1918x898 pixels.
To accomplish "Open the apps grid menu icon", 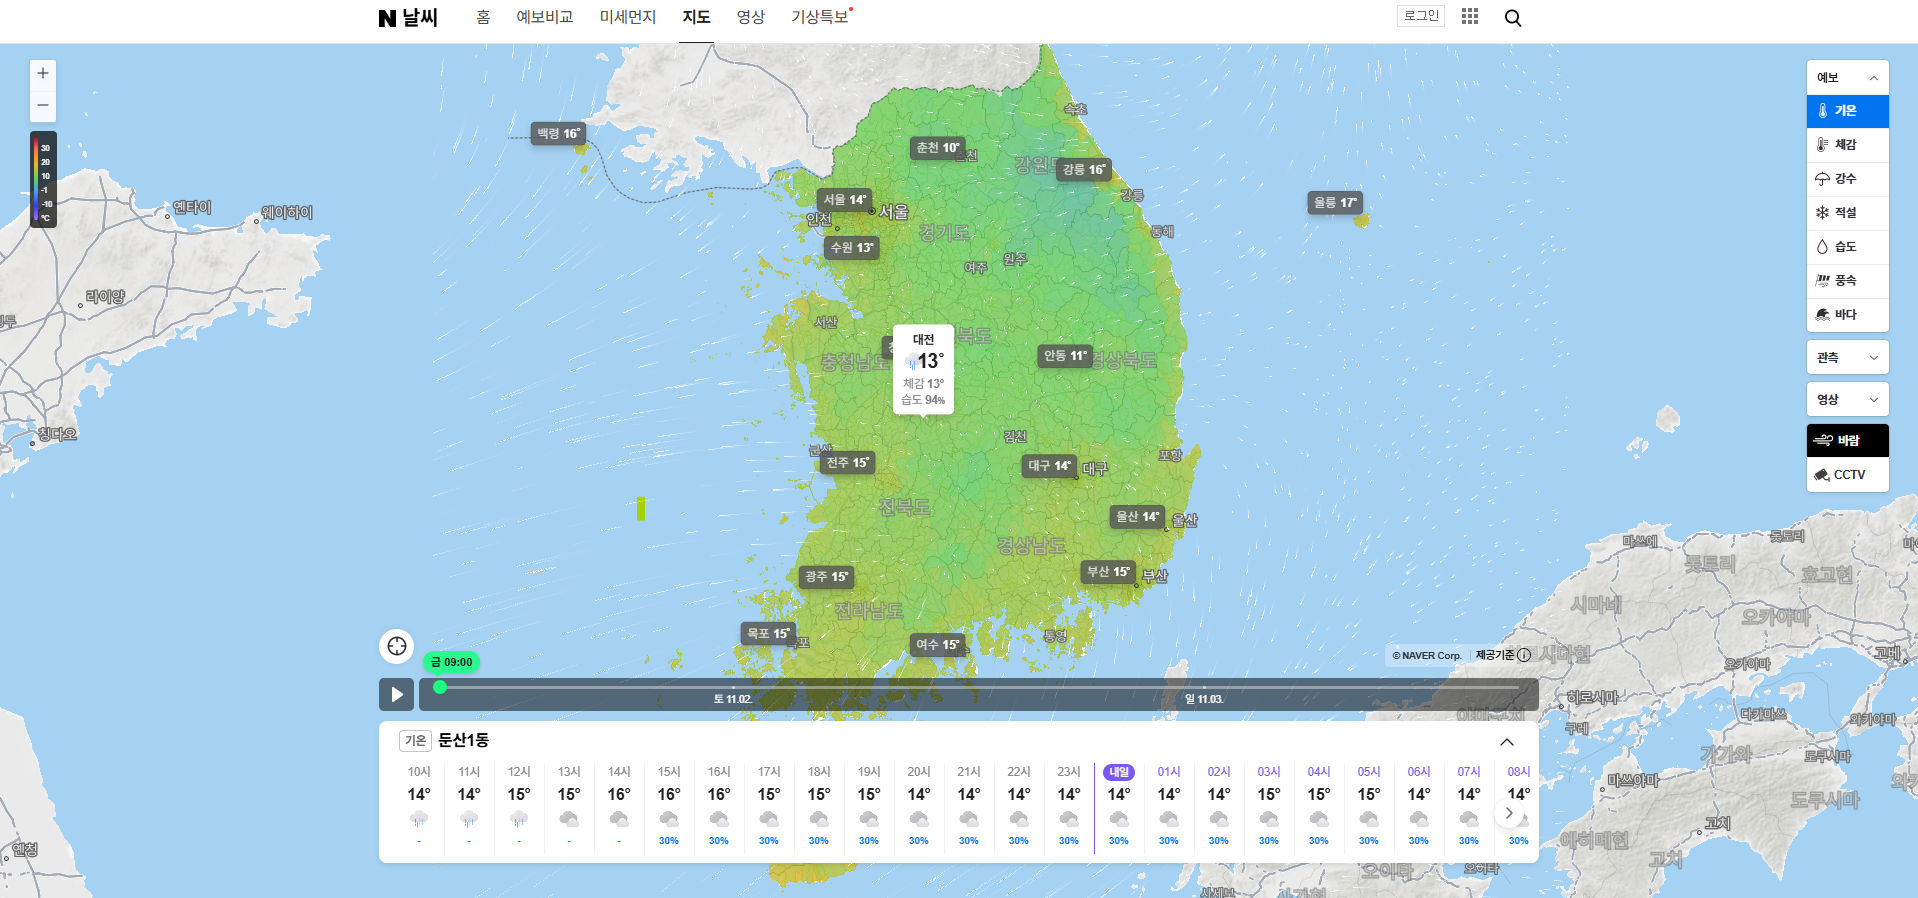I will point(1469,17).
